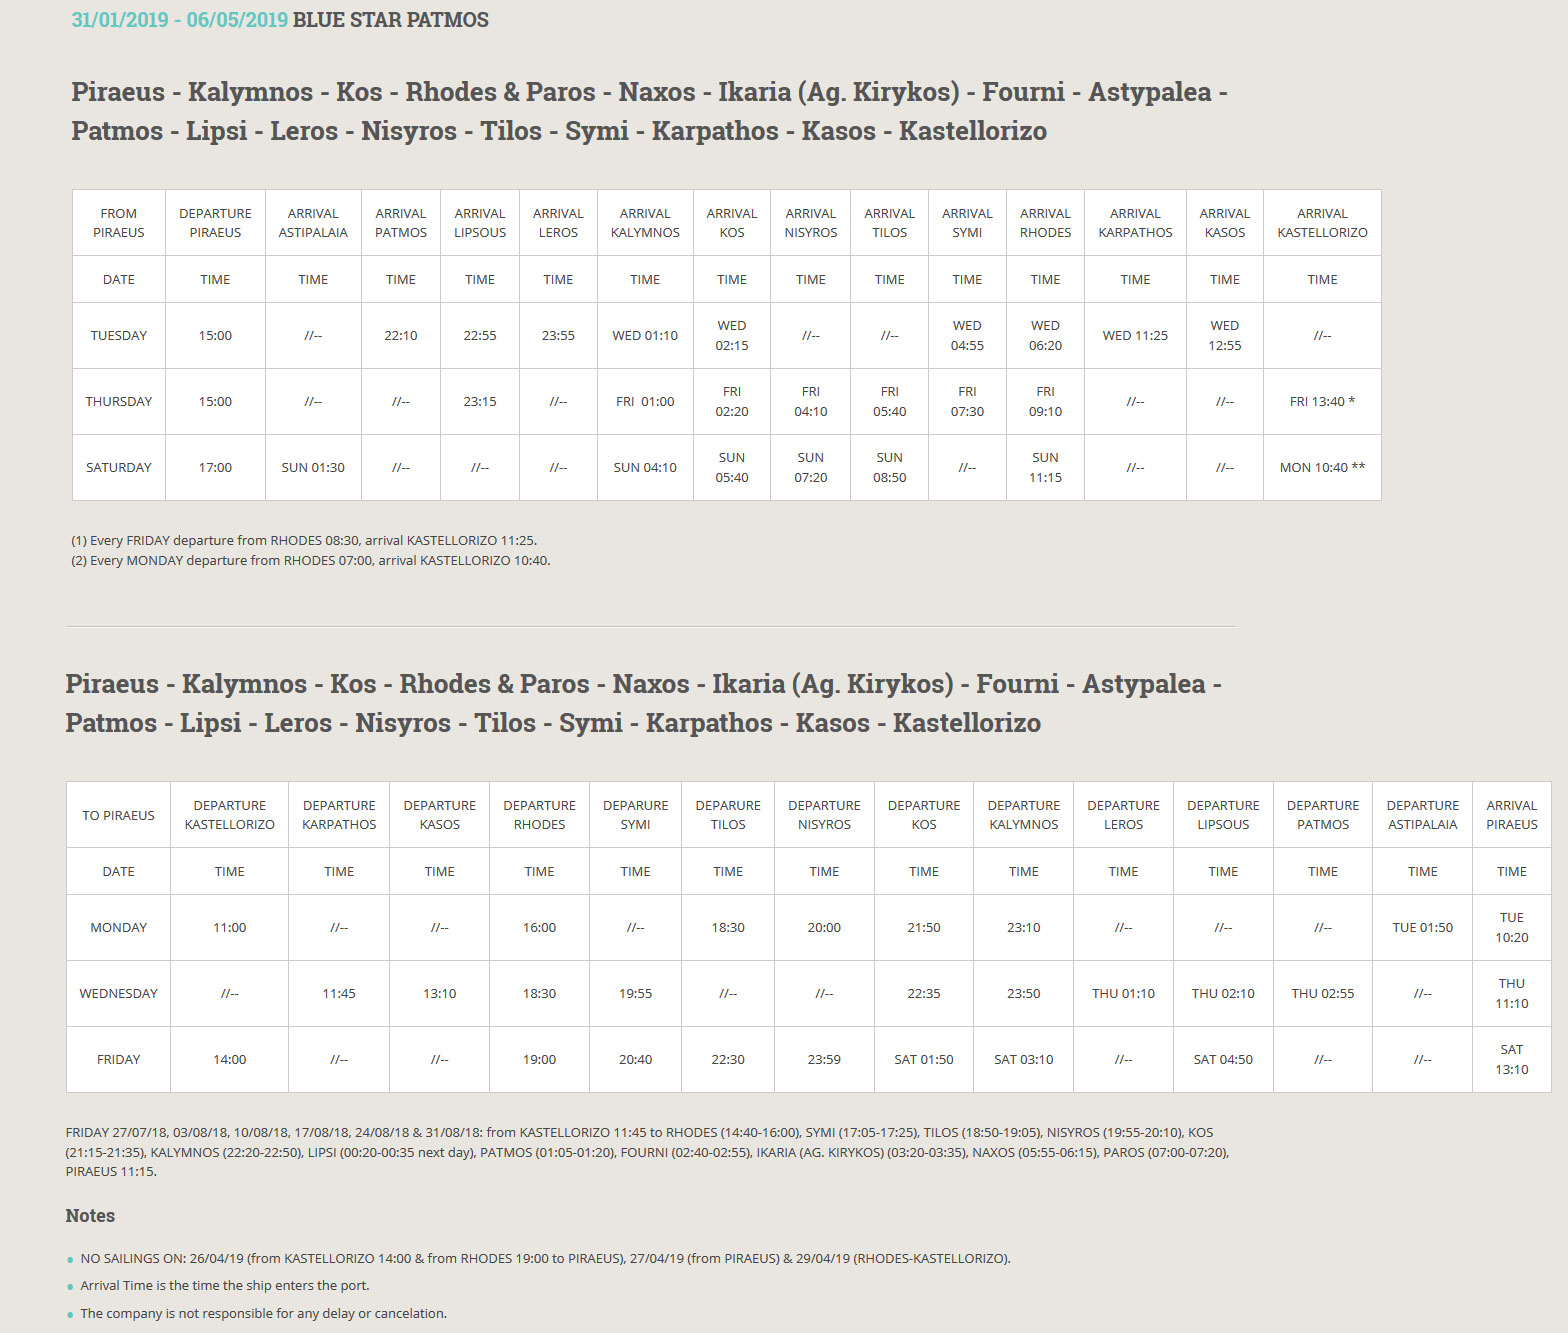
Task: Select the THURSDAY row label
Action: (x=119, y=402)
